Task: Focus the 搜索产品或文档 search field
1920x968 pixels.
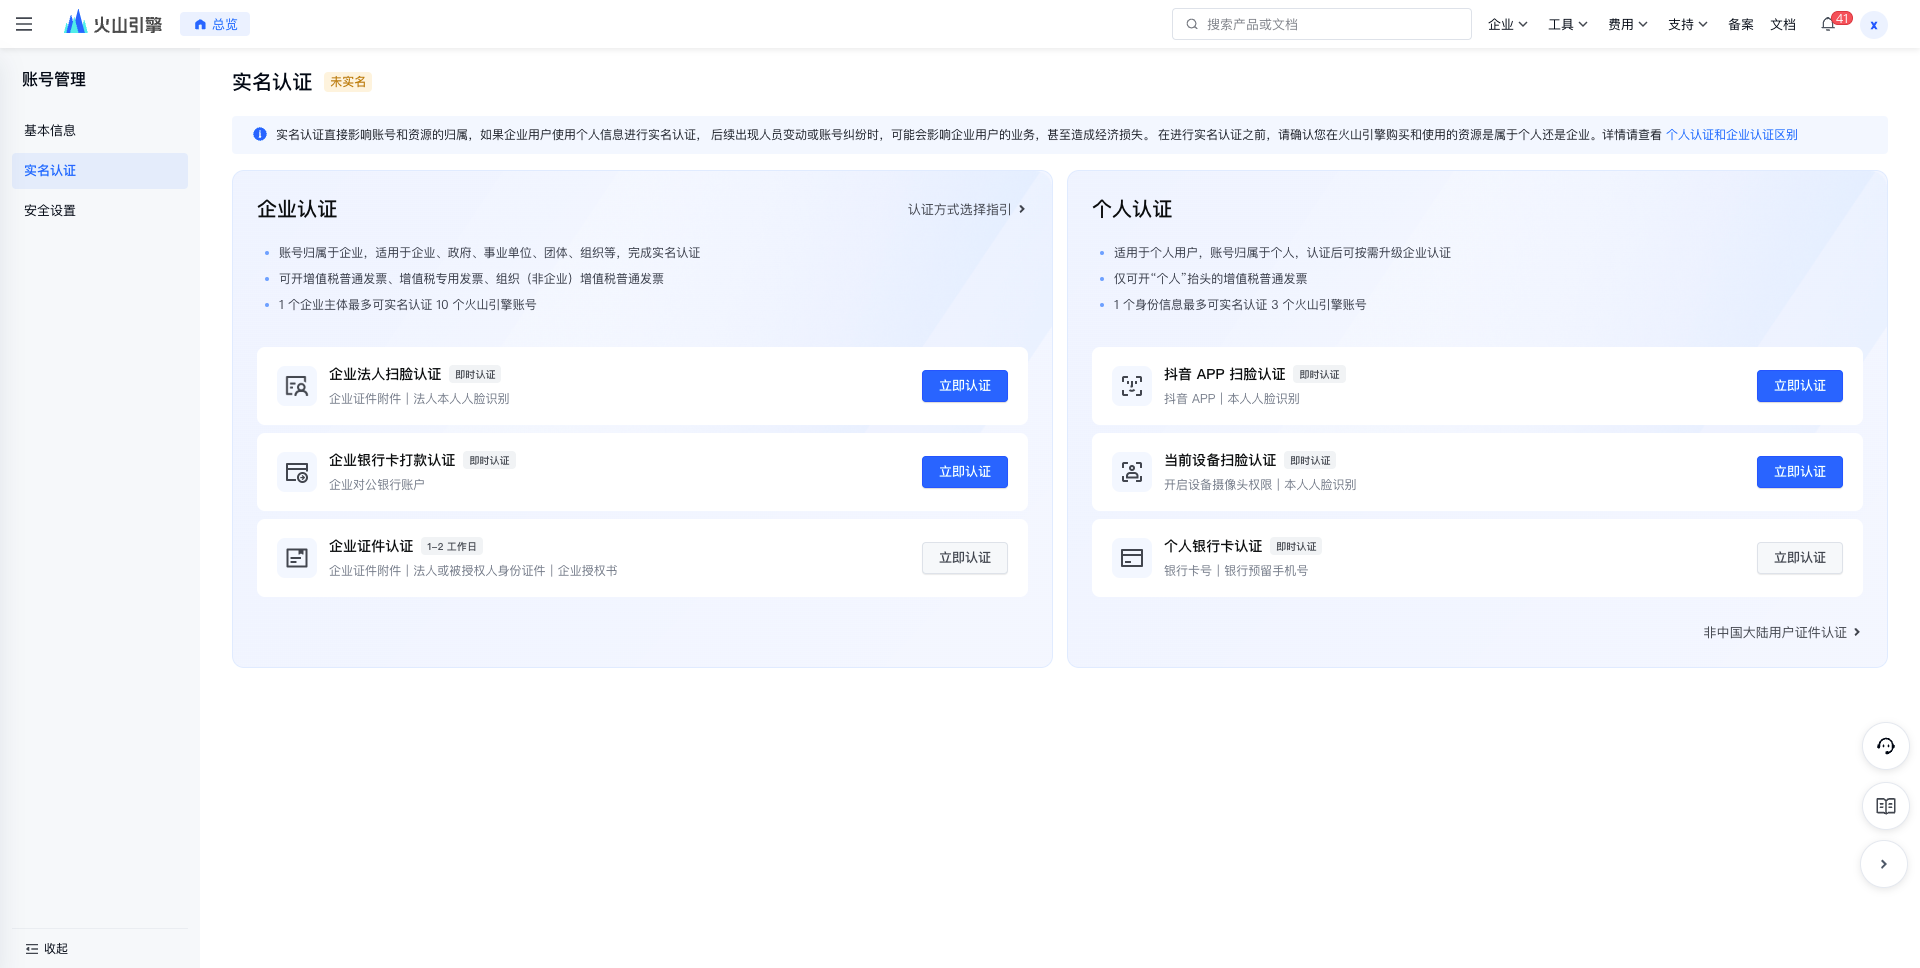Action: (1321, 24)
